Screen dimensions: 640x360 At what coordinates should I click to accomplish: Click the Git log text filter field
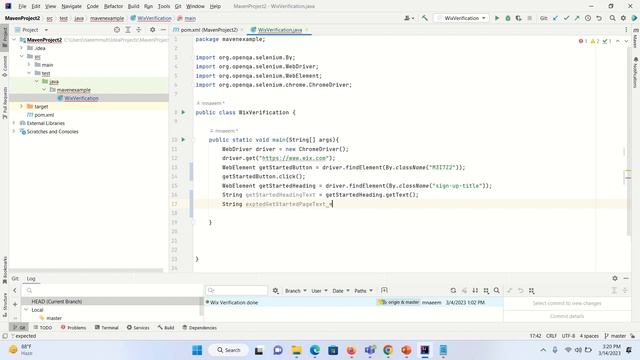(x=237, y=290)
